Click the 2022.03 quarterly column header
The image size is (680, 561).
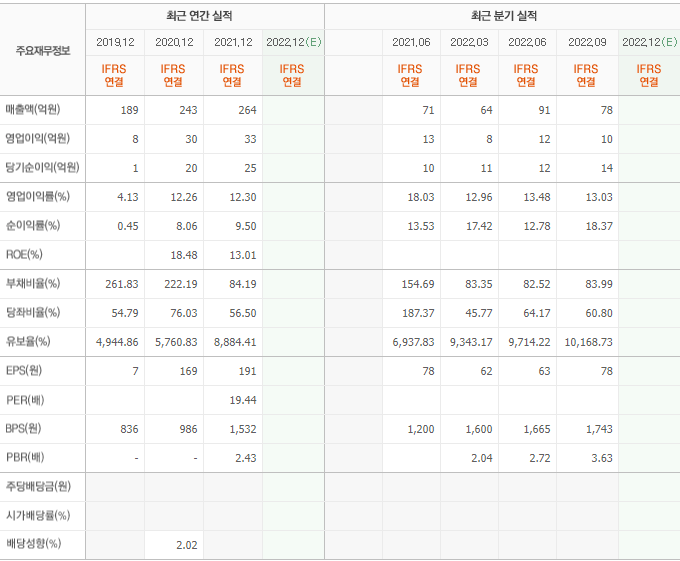click(469, 42)
